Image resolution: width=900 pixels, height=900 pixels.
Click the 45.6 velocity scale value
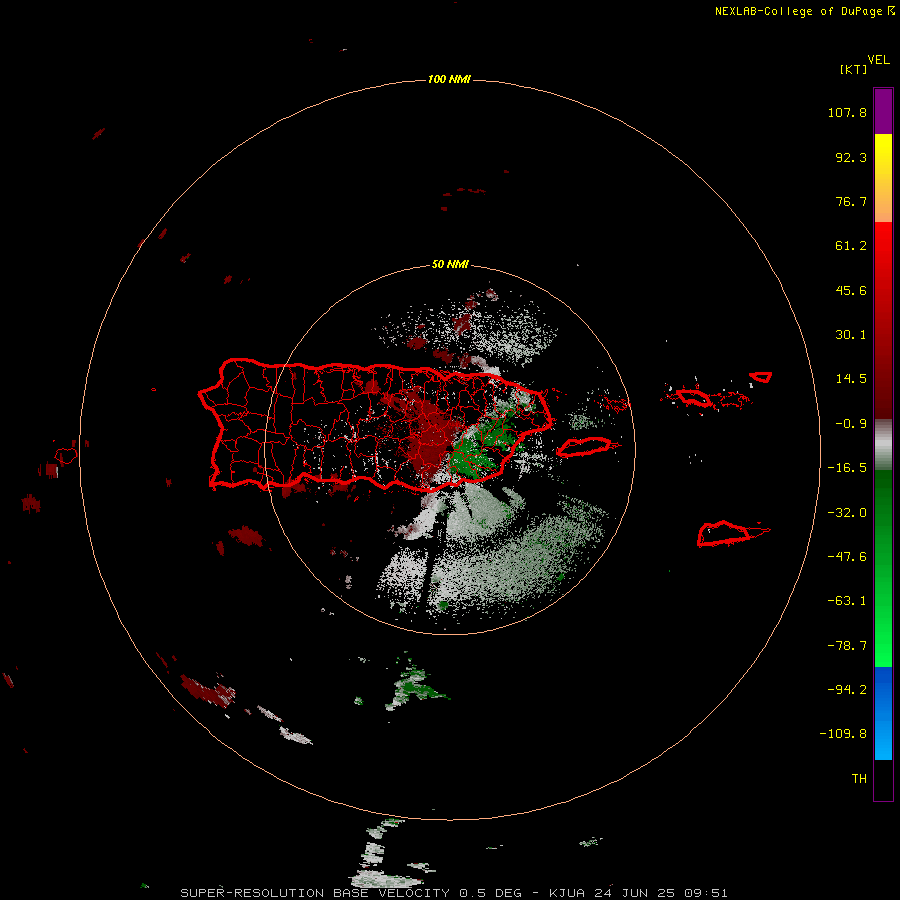click(x=851, y=290)
